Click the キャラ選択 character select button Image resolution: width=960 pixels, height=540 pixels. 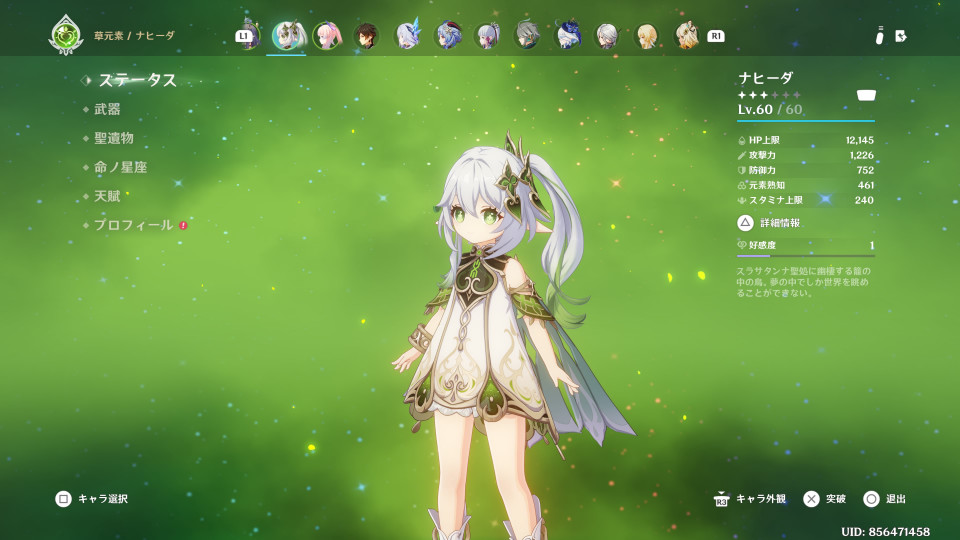(92, 499)
